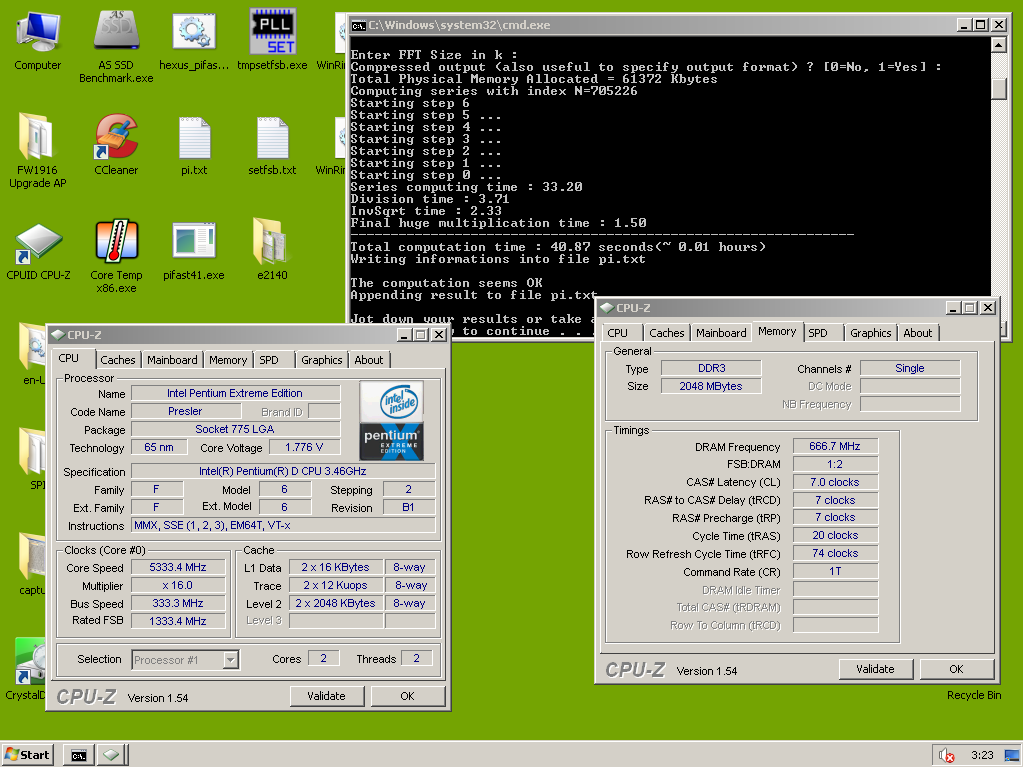Click Validate in left CPU-Z window
Image resolution: width=1023 pixels, height=767 pixels.
(326, 696)
